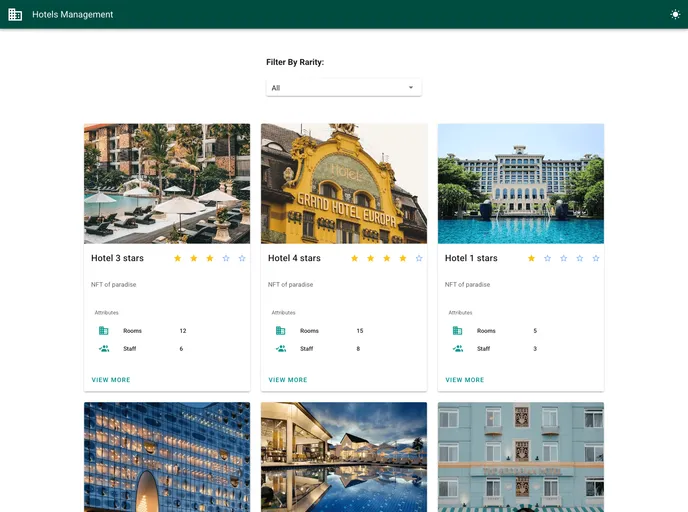Open the Filter By Rarity dropdown
The height and width of the screenshot is (512, 688).
[343, 88]
